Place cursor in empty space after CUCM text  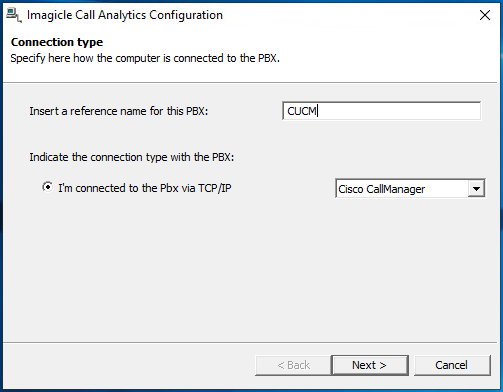pos(397,111)
